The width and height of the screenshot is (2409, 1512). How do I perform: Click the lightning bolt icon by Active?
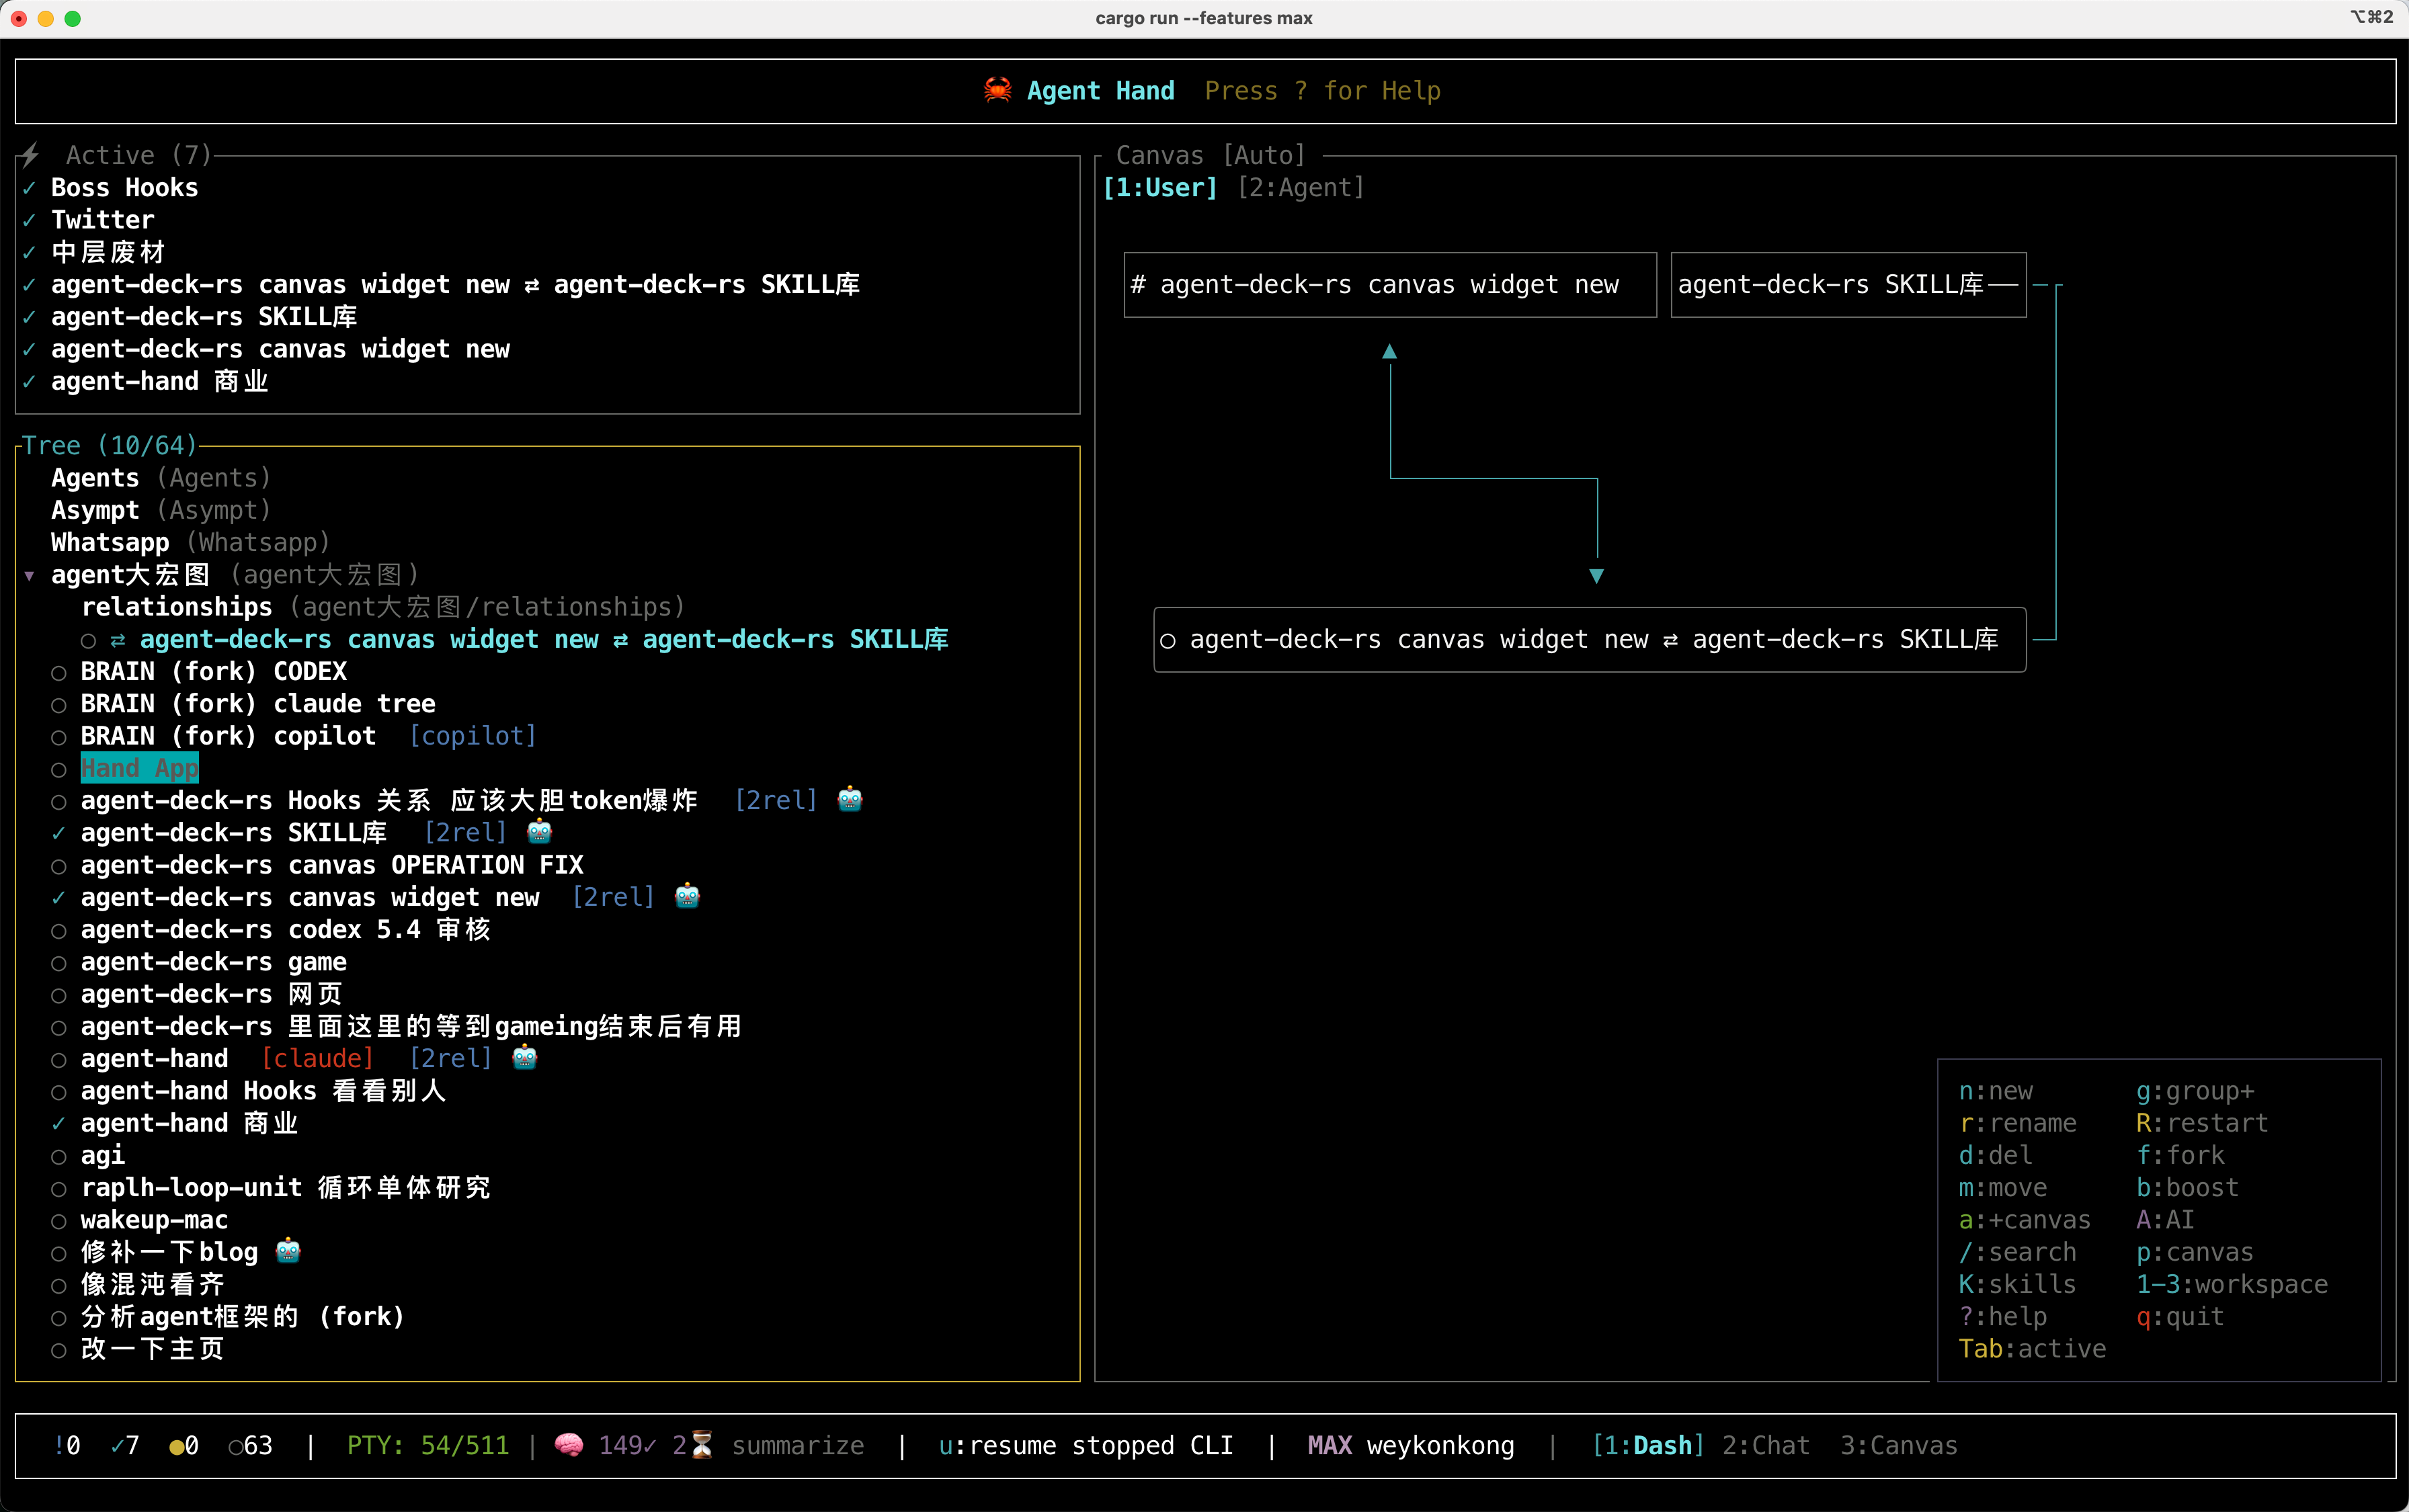tap(30, 154)
